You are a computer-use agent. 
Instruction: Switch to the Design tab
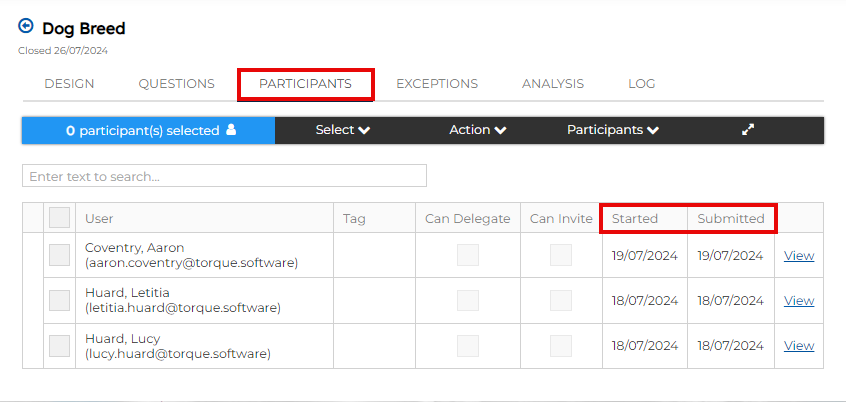pos(69,84)
